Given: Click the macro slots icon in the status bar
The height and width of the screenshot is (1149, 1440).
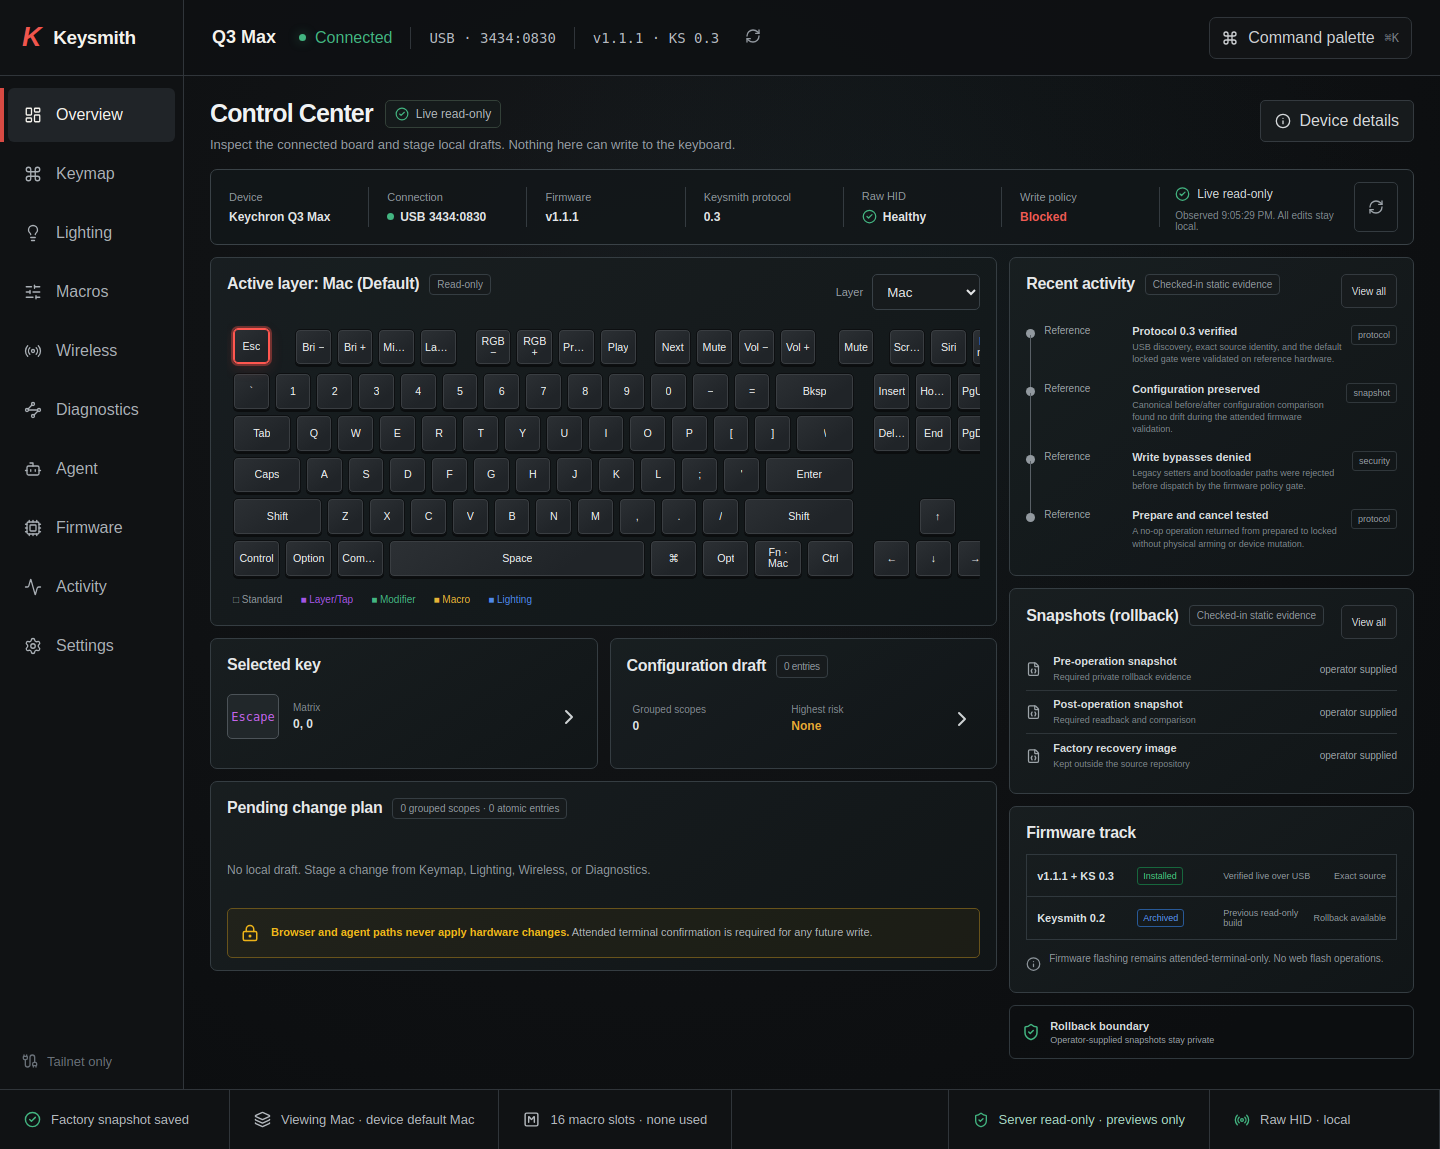Looking at the screenshot, I should [x=532, y=1120].
